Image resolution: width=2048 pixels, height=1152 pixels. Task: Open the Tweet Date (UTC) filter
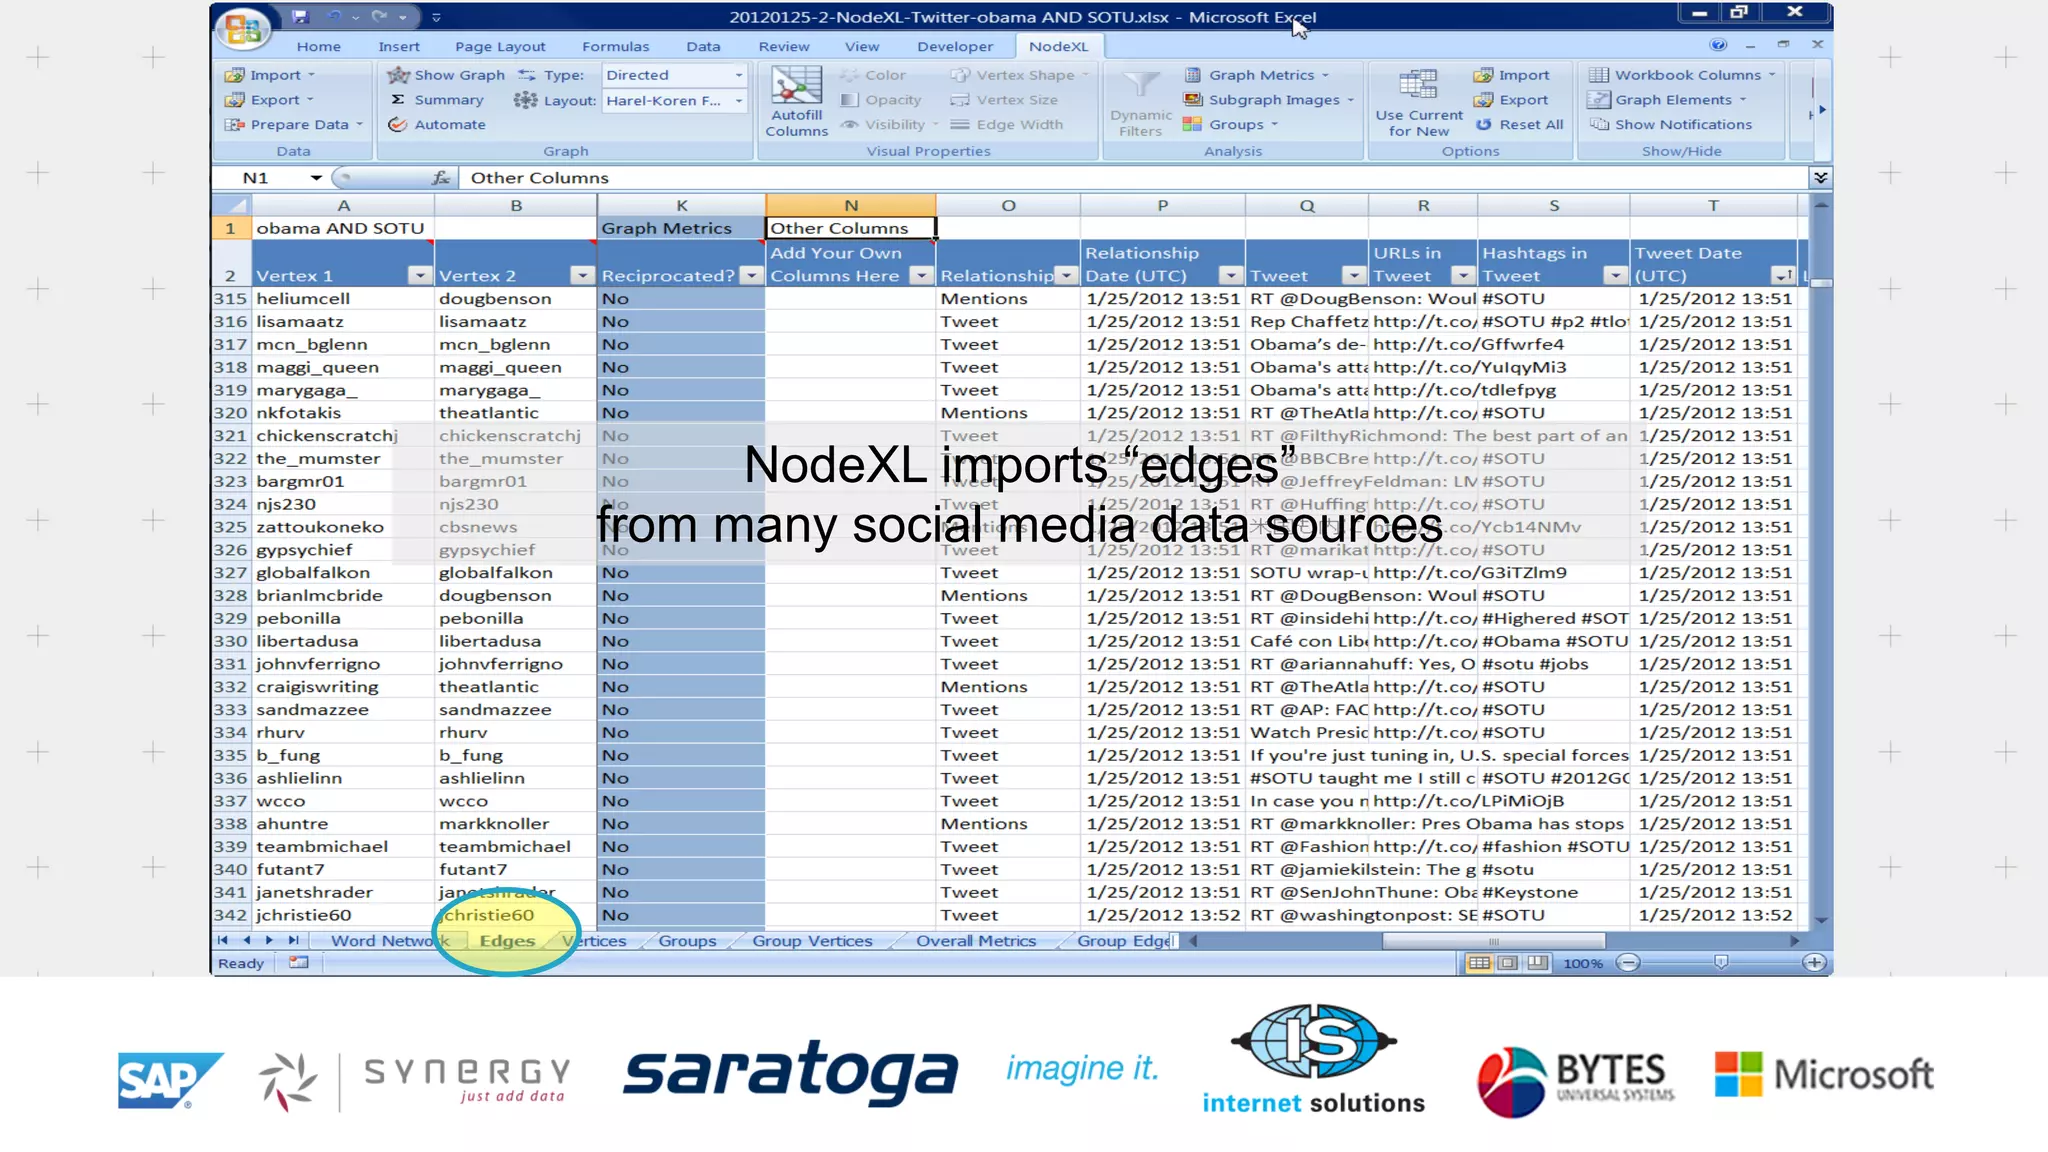(x=1783, y=276)
